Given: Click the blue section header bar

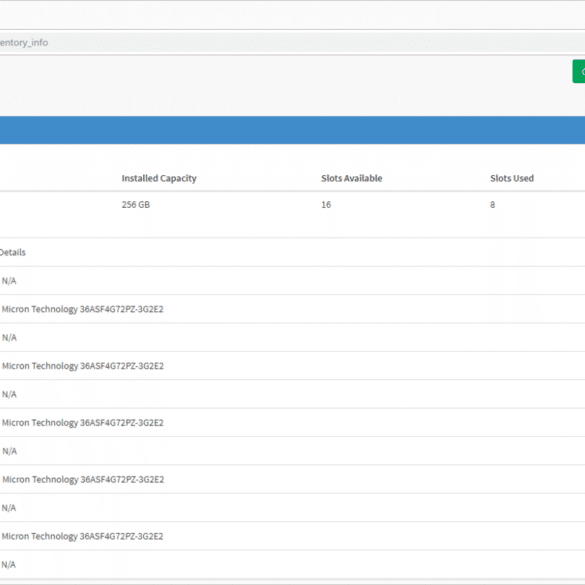Looking at the screenshot, I should click(292, 130).
